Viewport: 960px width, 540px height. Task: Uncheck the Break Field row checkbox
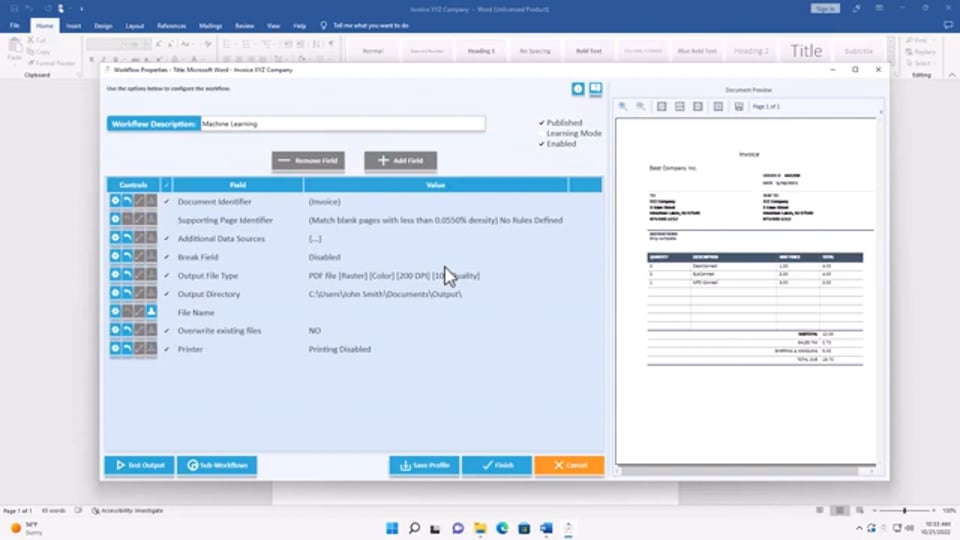point(167,257)
